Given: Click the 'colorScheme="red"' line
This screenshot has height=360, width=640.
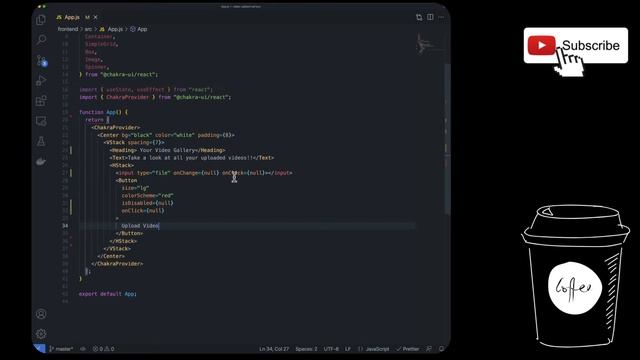Looking at the screenshot, I should (147, 196).
